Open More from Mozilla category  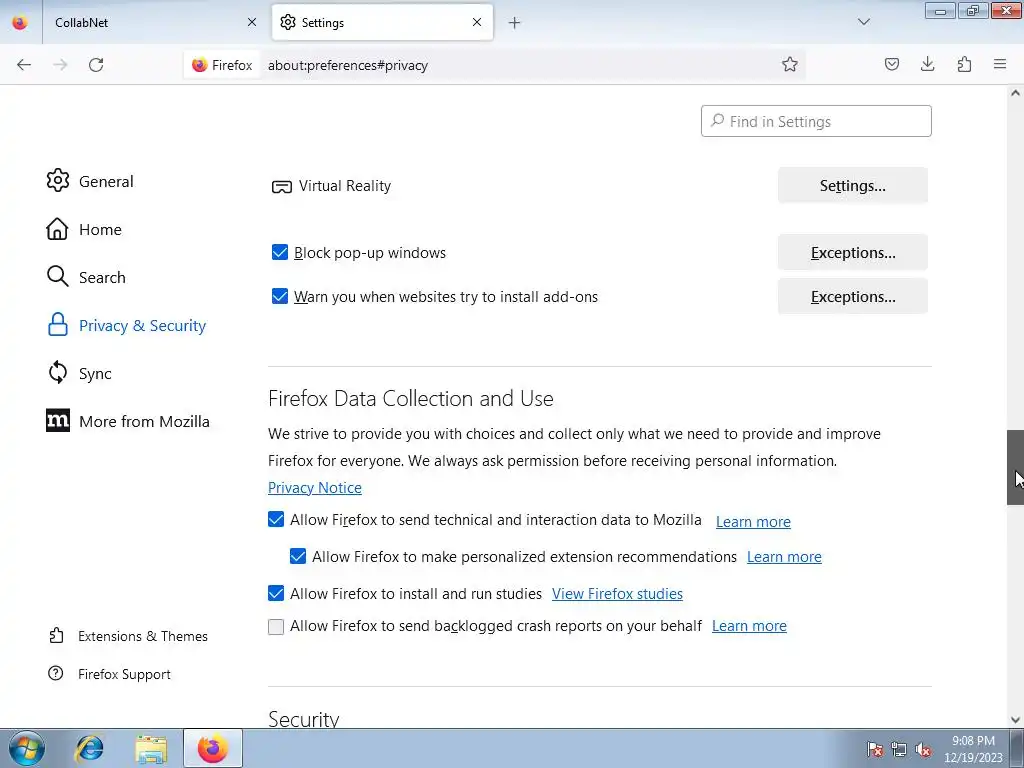pos(128,421)
